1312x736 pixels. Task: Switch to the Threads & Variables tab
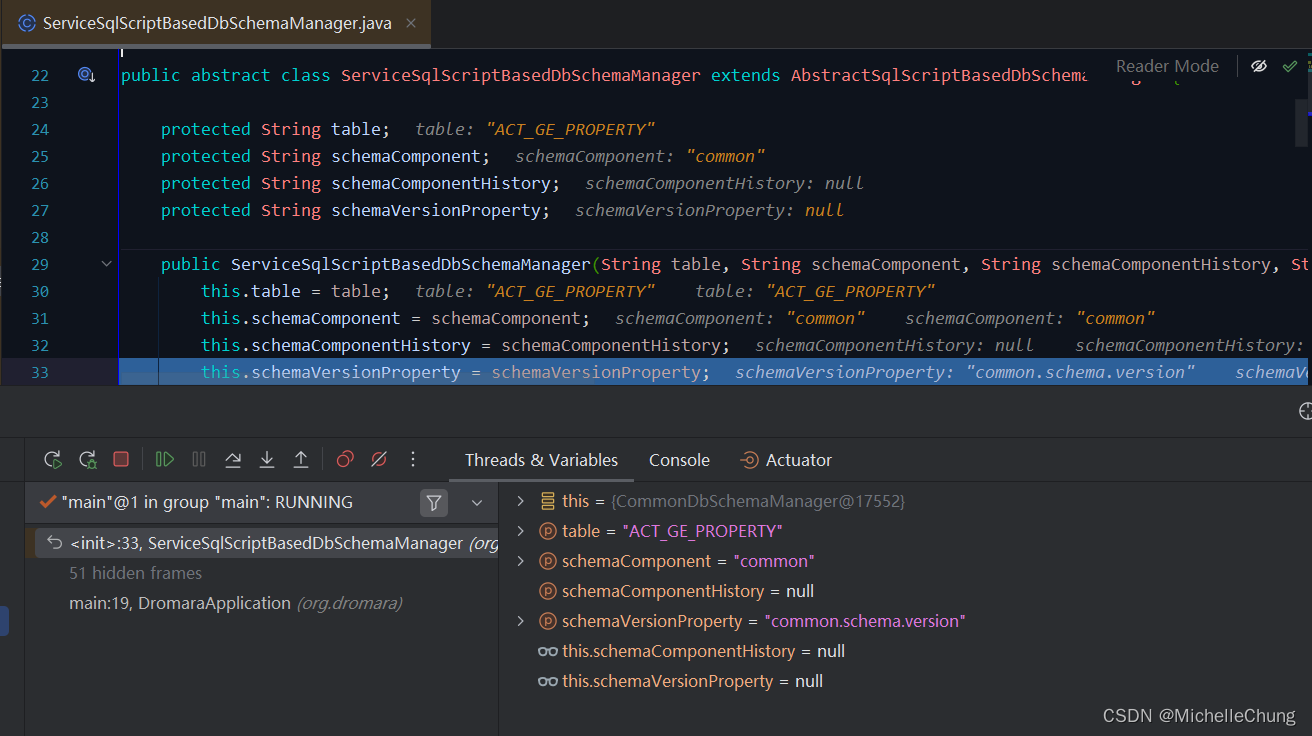541,460
